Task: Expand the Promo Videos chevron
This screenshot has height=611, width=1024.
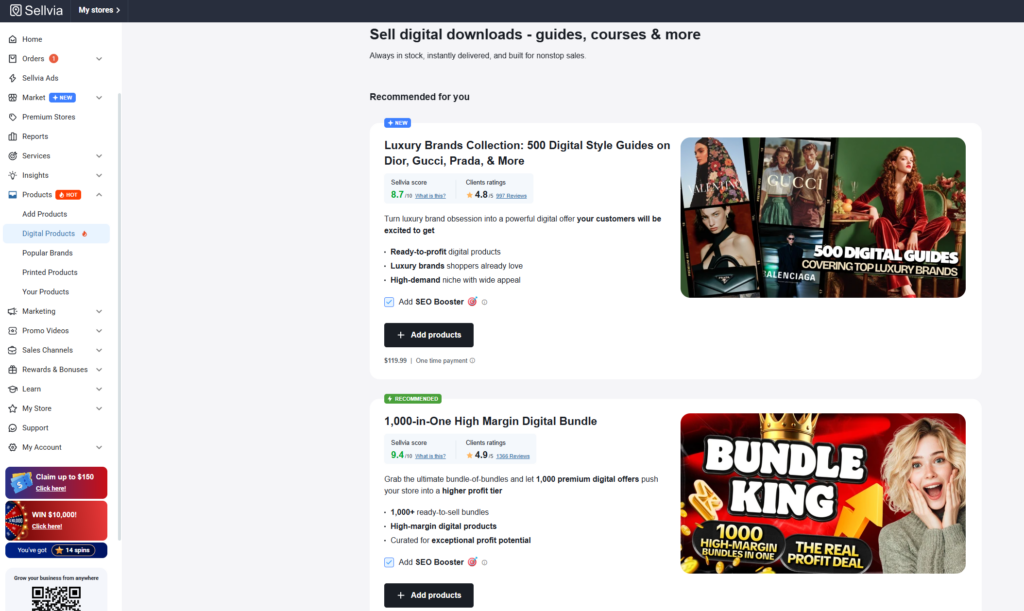Action: [99, 331]
